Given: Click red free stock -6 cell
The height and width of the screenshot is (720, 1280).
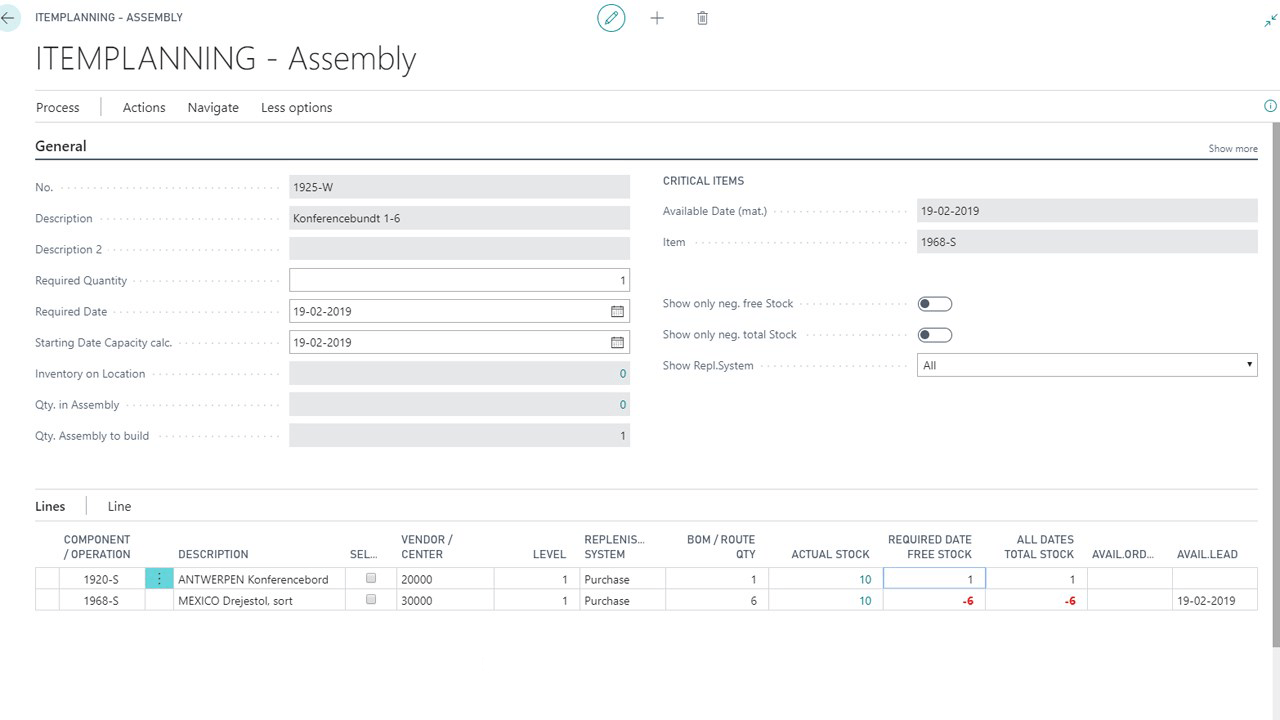Looking at the screenshot, I should click(934, 601).
